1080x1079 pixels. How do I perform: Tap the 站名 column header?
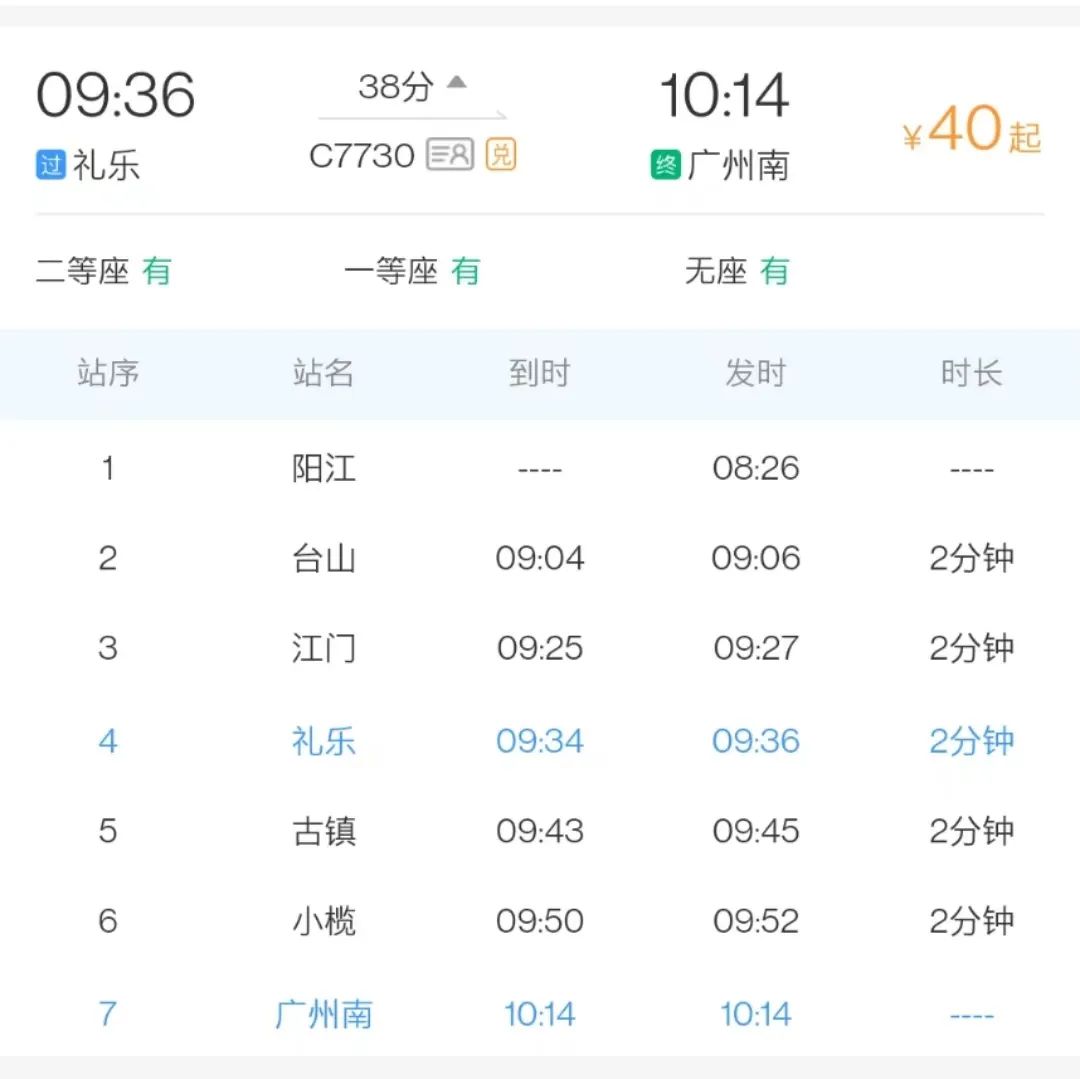click(x=324, y=373)
